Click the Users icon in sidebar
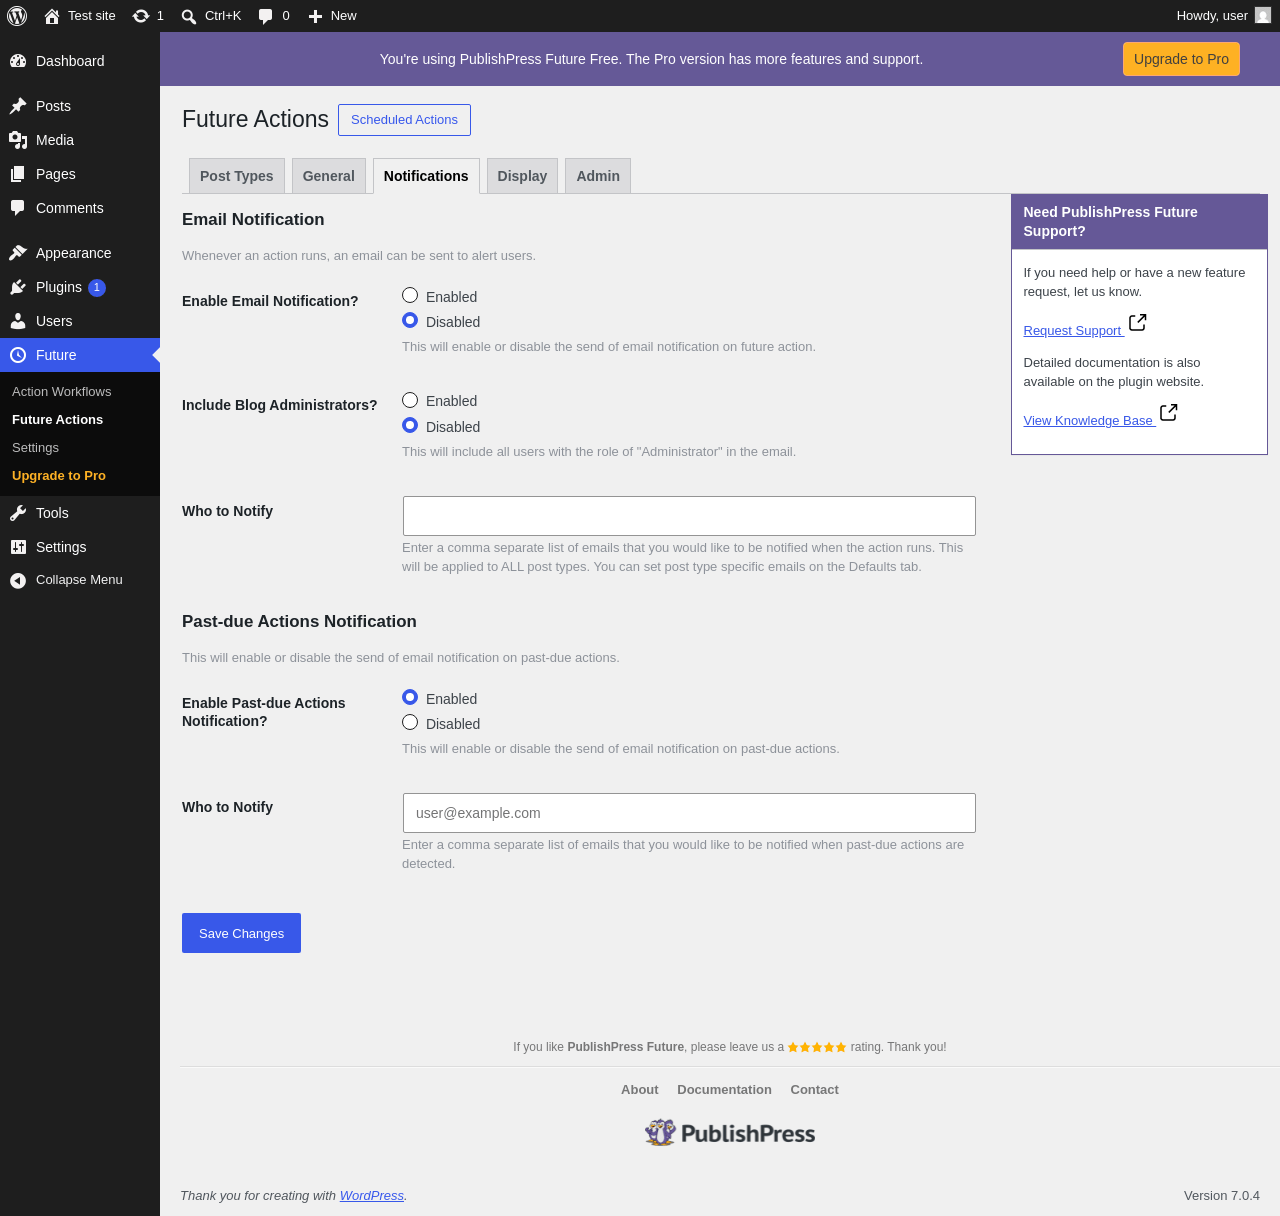Viewport: 1280px width, 1216px height. pyautogui.click(x=18, y=321)
